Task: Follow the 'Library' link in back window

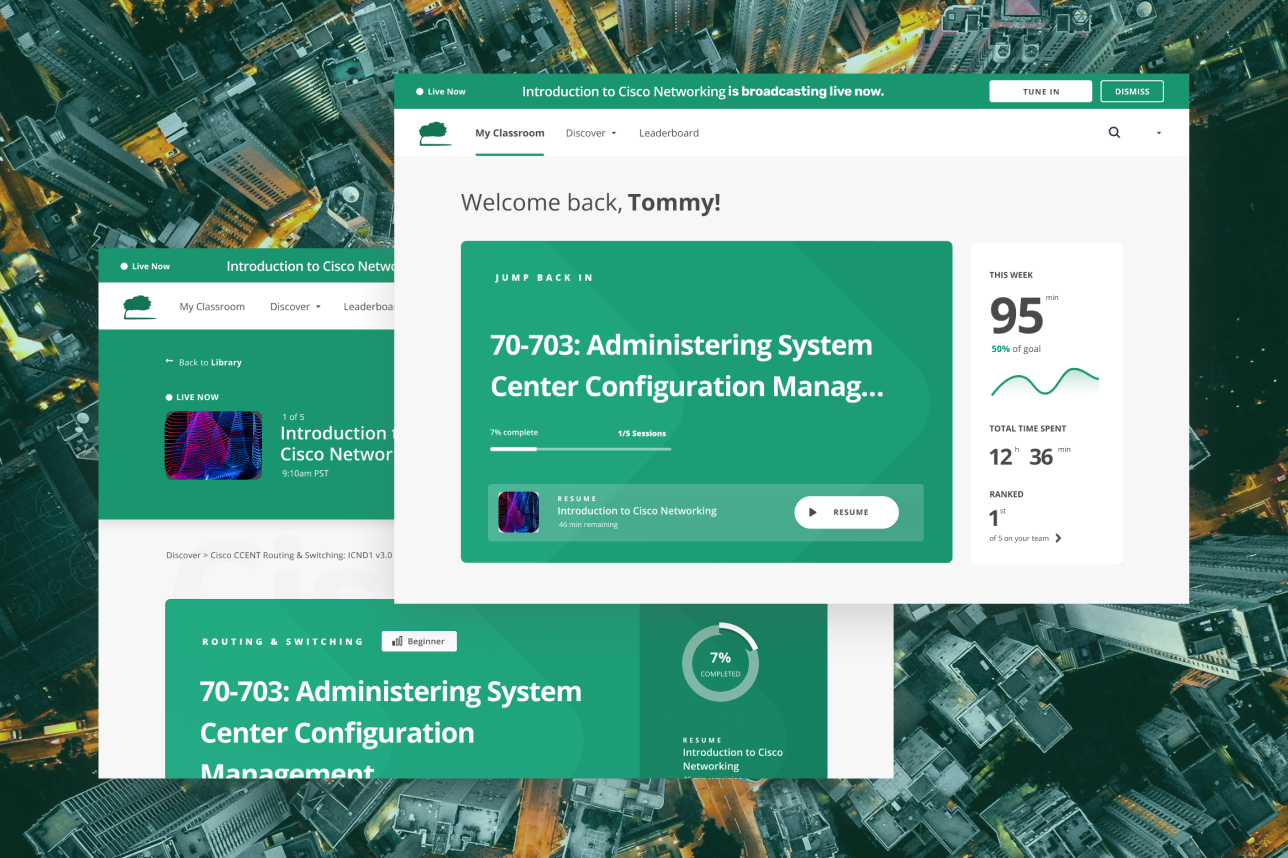Action: click(226, 363)
